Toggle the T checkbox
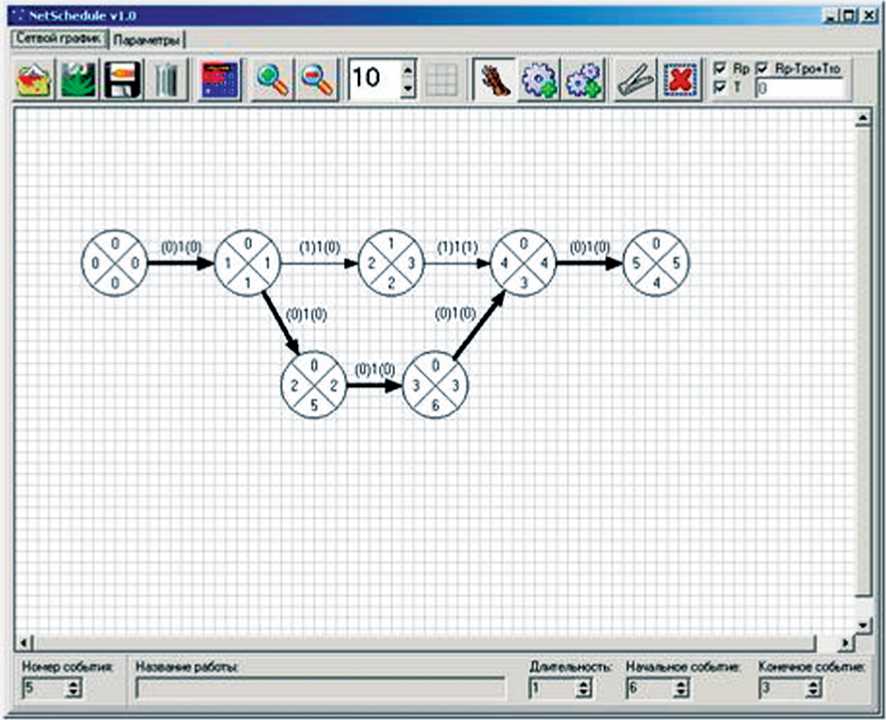886x720 pixels. click(720, 87)
